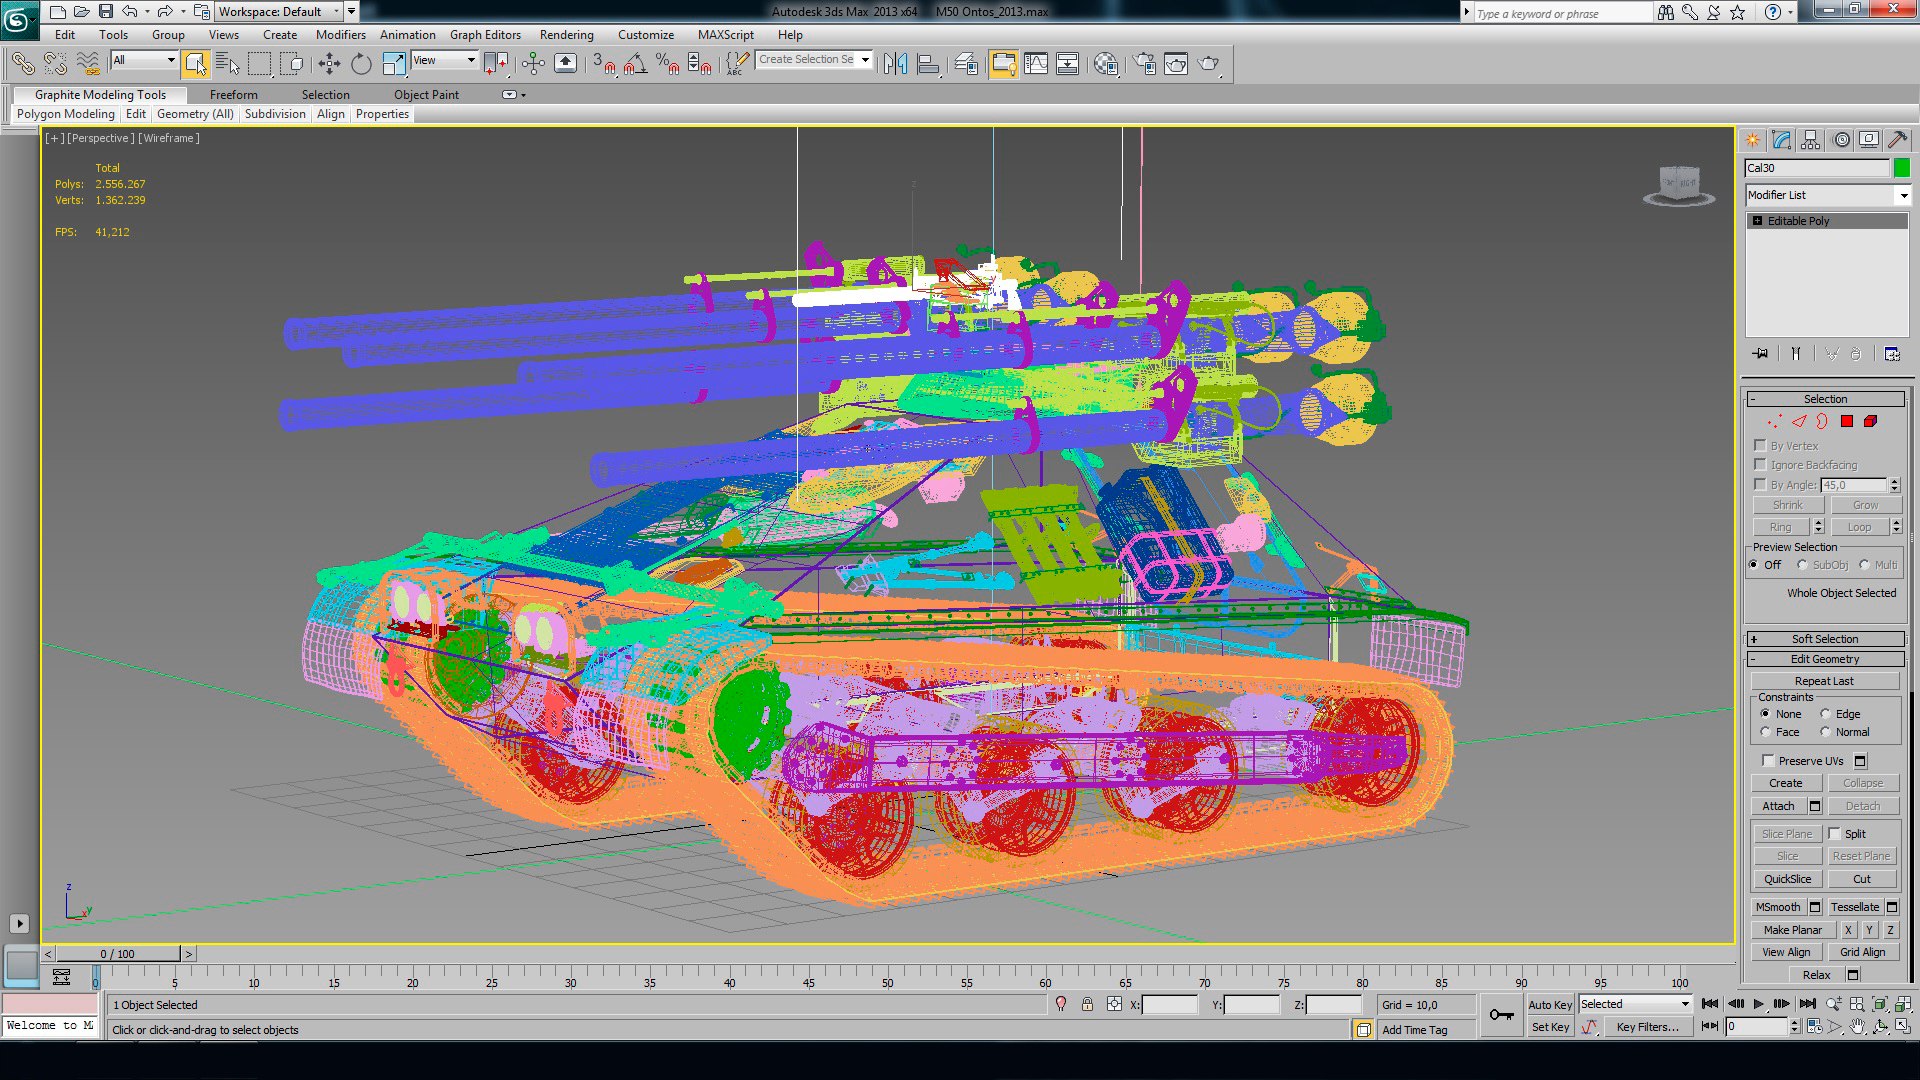Open the Rendering menu
This screenshot has height=1080, width=1920.
click(x=566, y=35)
